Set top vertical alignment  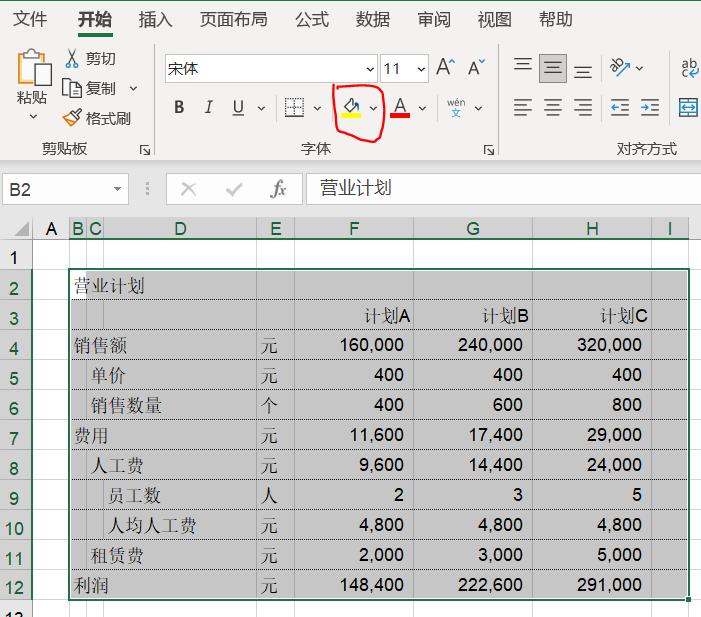523,64
